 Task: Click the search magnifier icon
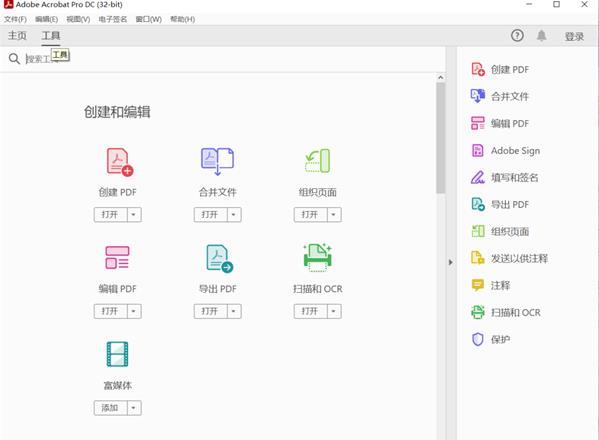[x=14, y=59]
